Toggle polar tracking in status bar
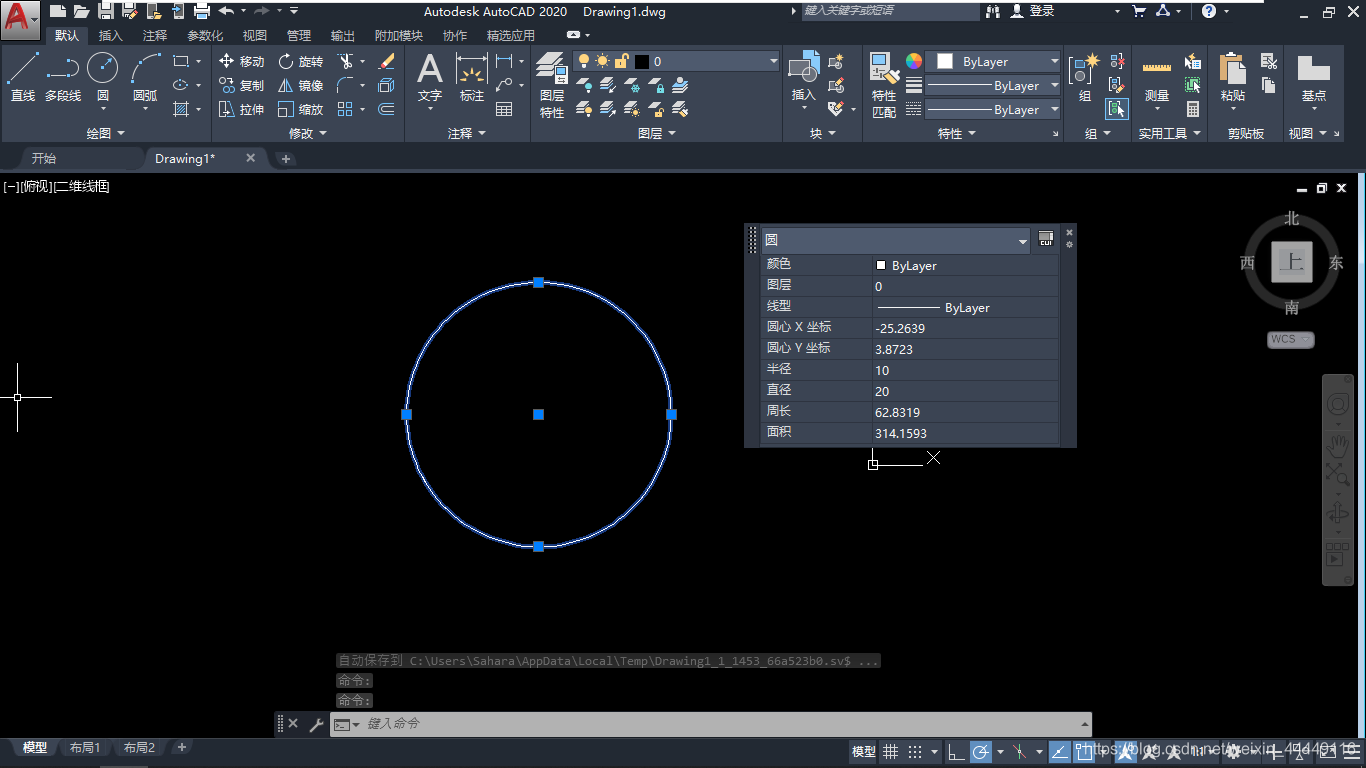The image size is (1366, 768). 981,751
